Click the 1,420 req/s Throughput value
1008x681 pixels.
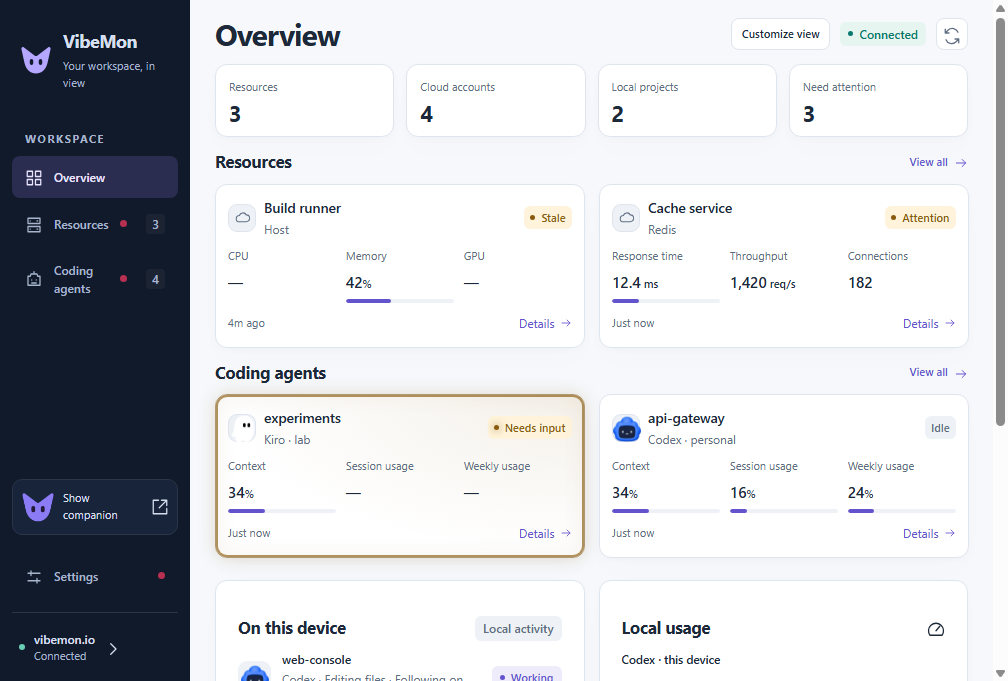(x=762, y=283)
